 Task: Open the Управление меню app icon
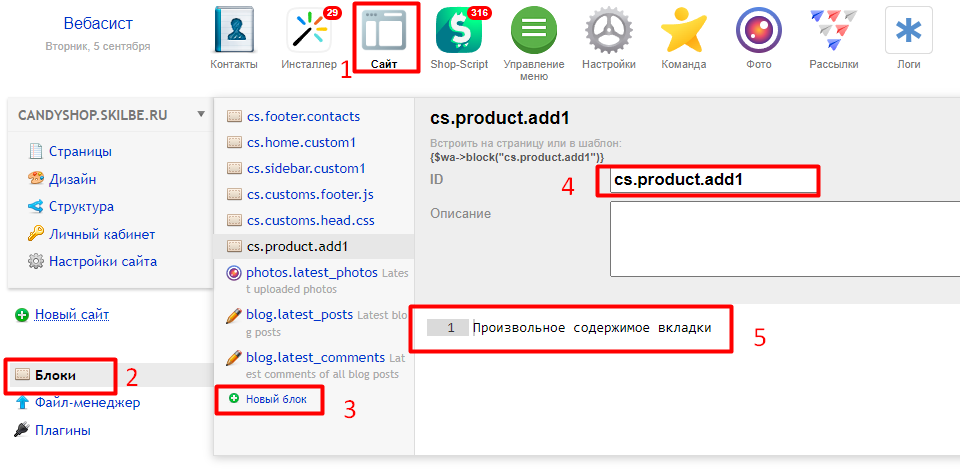tap(534, 31)
